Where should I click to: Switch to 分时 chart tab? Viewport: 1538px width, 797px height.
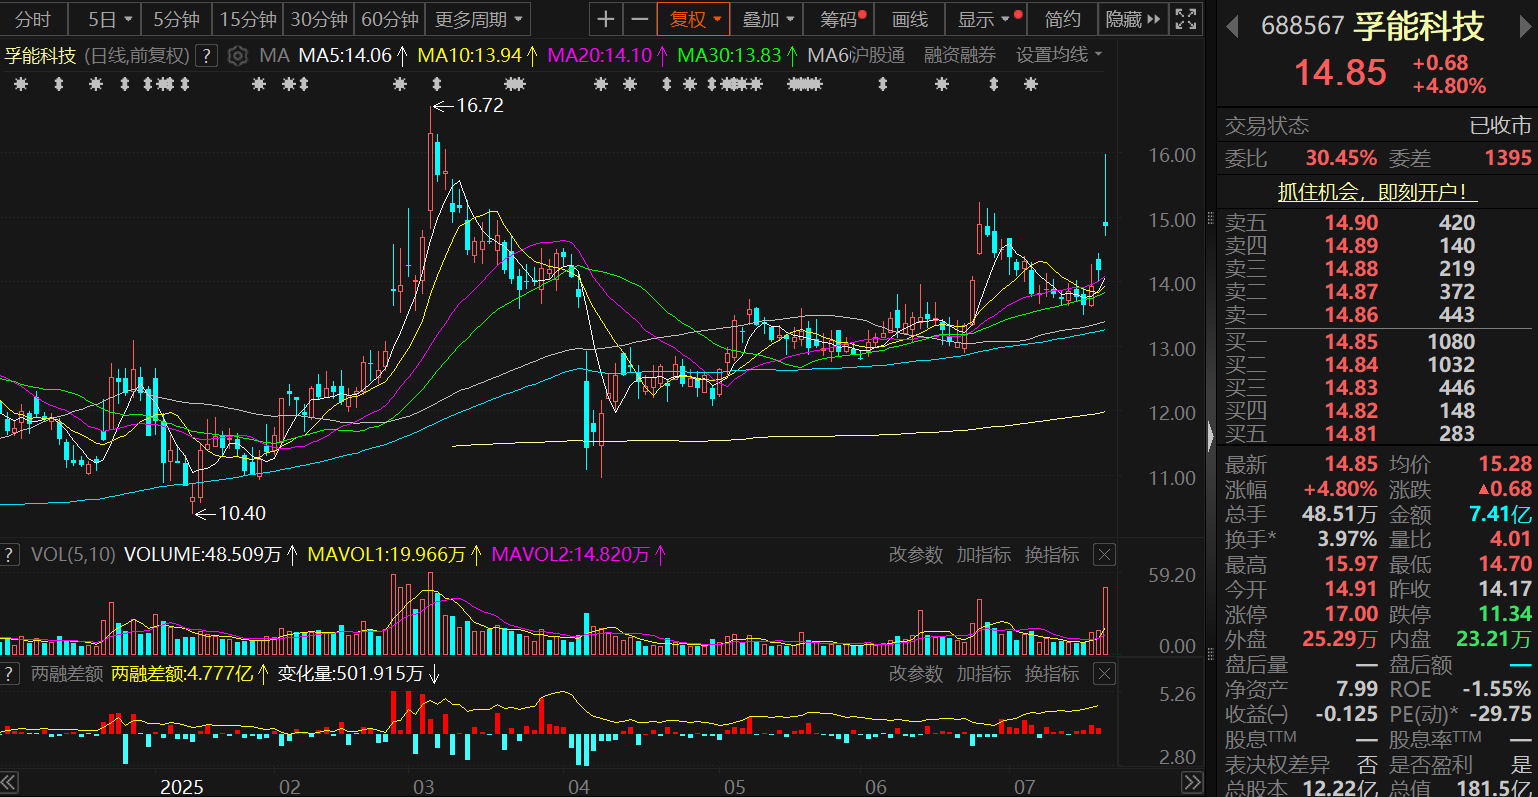pos(33,19)
